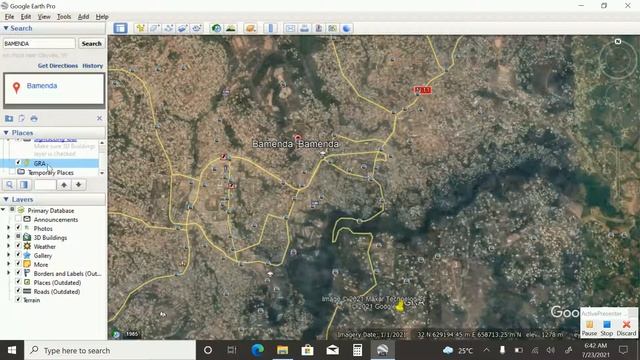Viewport: 640px width, 360px height.
Task: Show the ruler tool
Action: (270, 28)
